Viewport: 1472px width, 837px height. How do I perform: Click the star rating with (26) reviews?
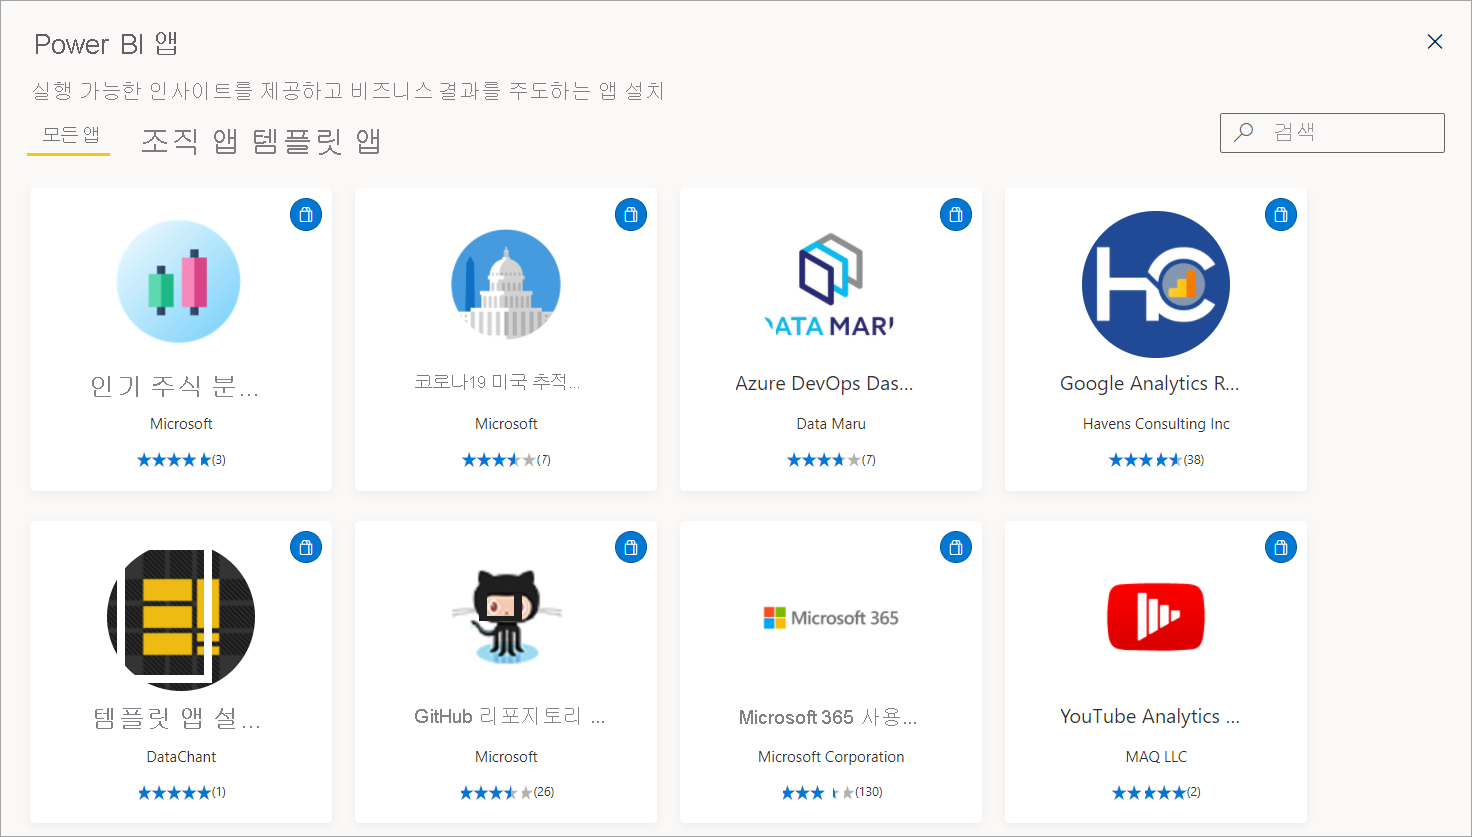[x=506, y=792]
